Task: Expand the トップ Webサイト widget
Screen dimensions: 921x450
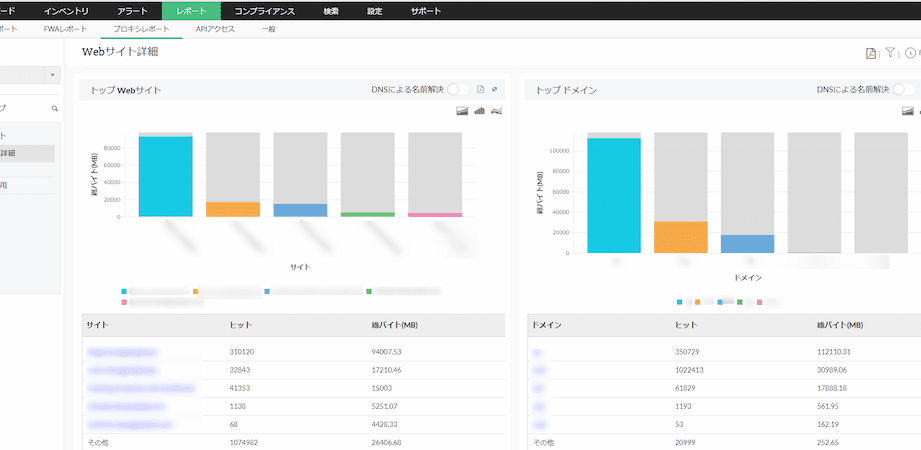Action: (x=494, y=90)
